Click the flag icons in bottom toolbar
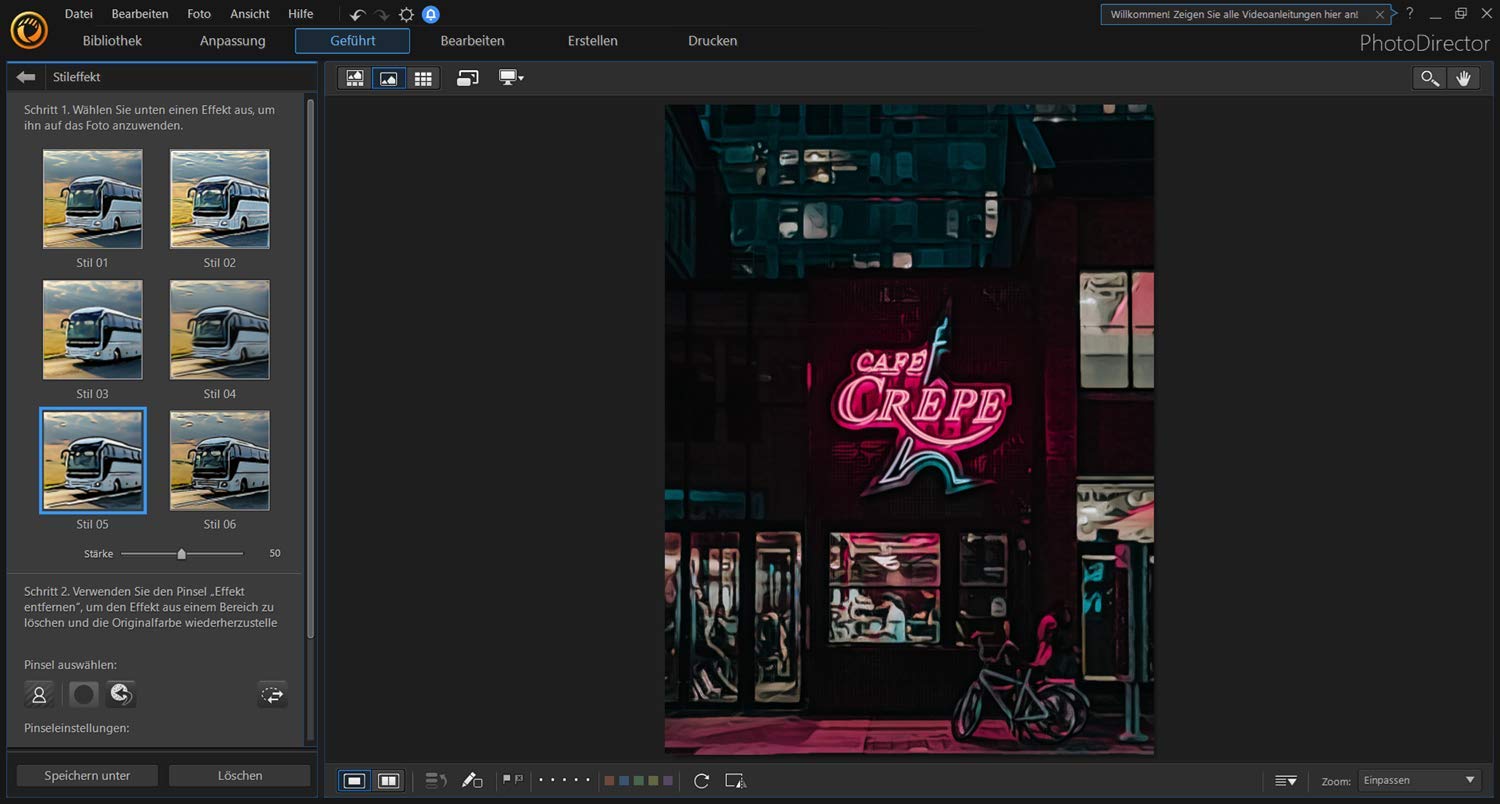 click(513, 779)
